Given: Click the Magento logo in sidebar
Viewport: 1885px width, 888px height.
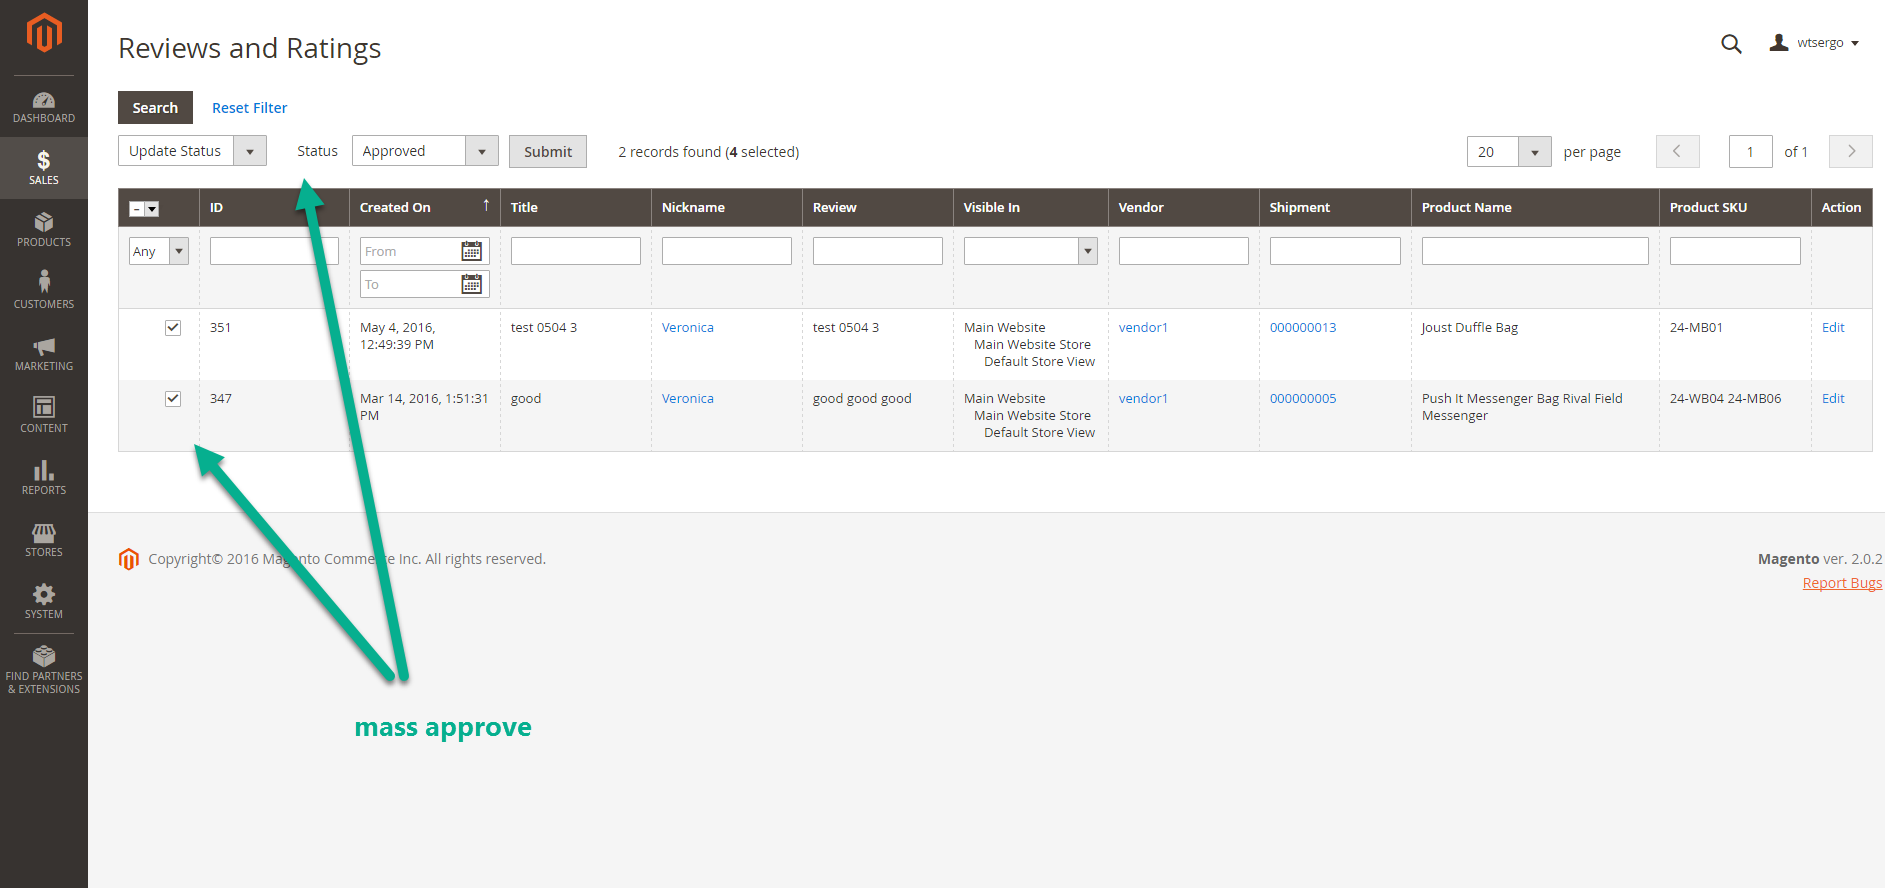Looking at the screenshot, I should pyautogui.click(x=44, y=33).
